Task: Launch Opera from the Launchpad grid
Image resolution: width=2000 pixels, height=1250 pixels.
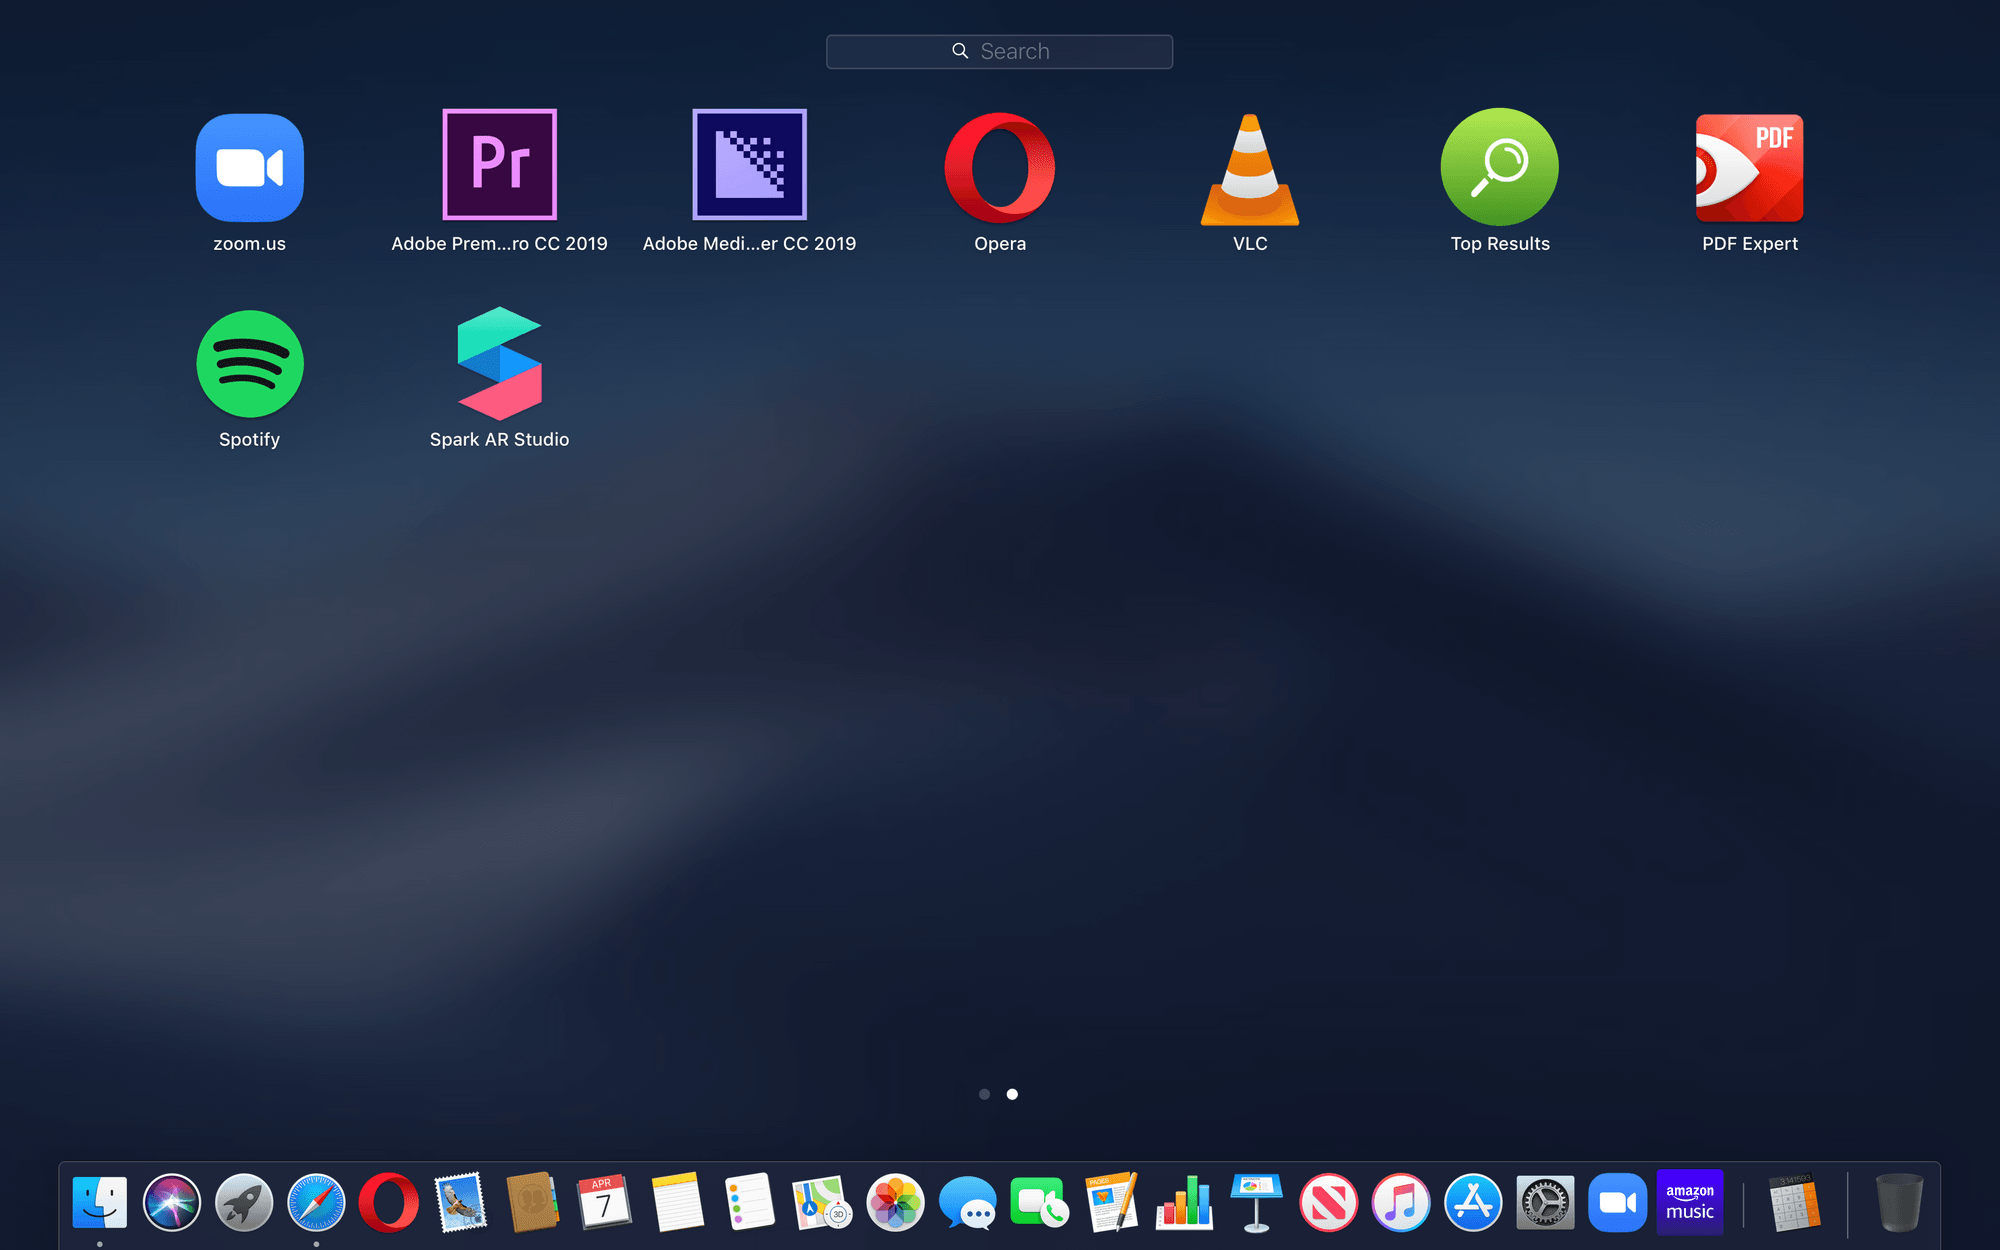Action: 1000,167
